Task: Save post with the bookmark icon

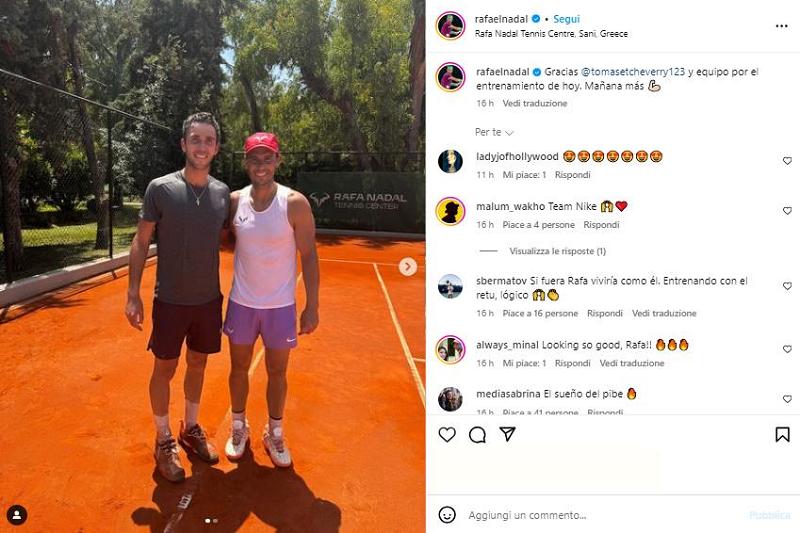Action: pos(782,435)
